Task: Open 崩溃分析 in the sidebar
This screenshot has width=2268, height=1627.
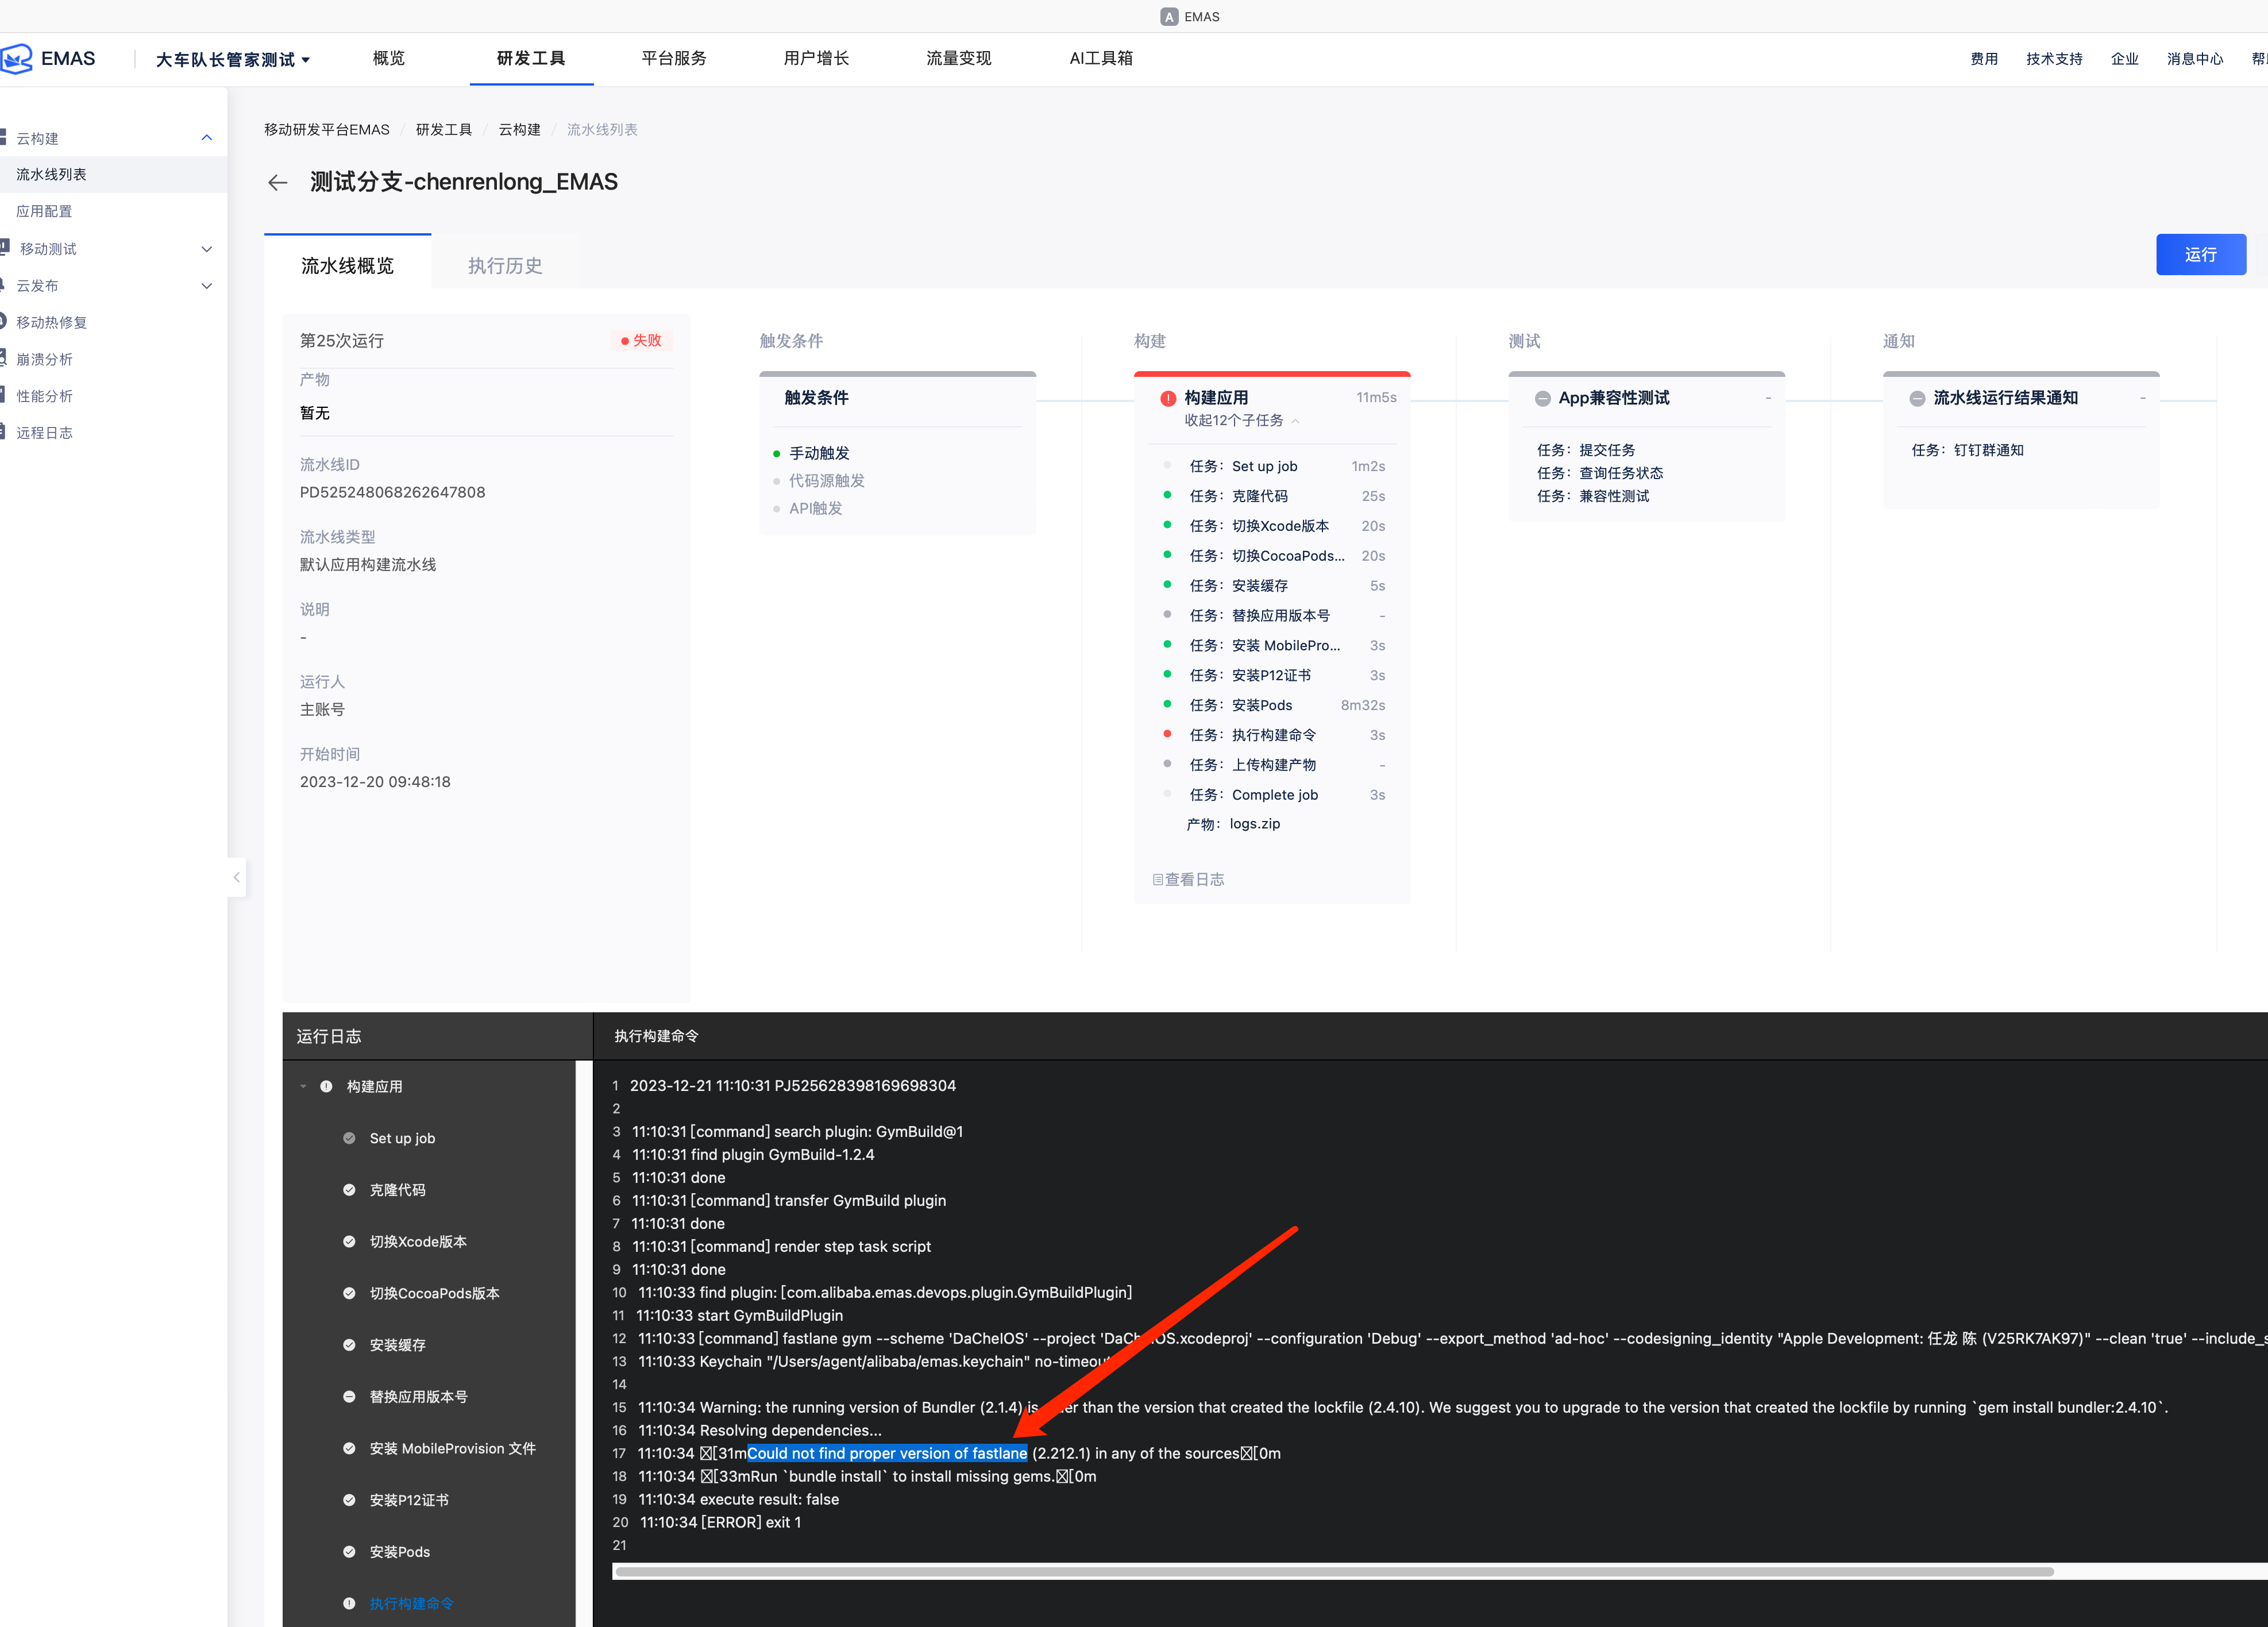Action: (44, 359)
